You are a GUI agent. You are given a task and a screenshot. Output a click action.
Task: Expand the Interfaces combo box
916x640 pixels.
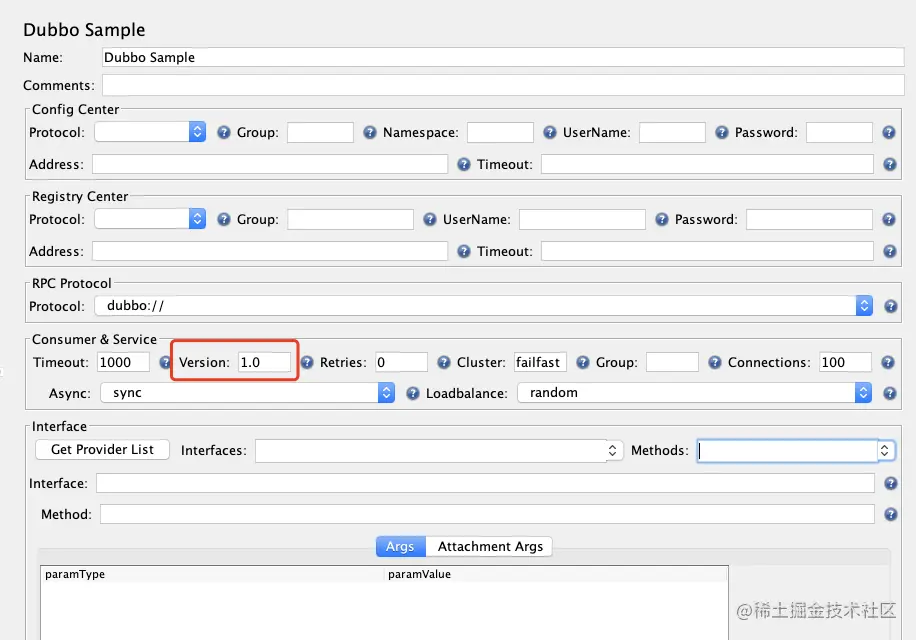612,450
